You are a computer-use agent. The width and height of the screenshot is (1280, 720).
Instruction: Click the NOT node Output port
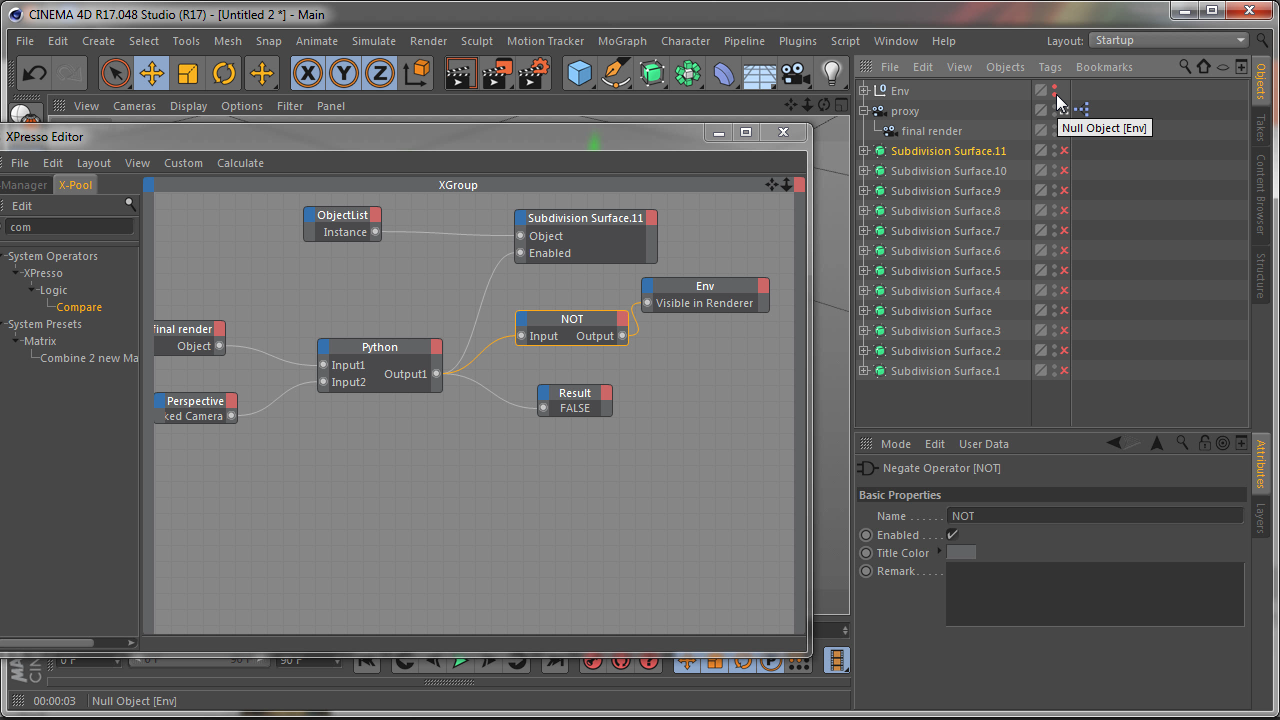pos(622,336)
